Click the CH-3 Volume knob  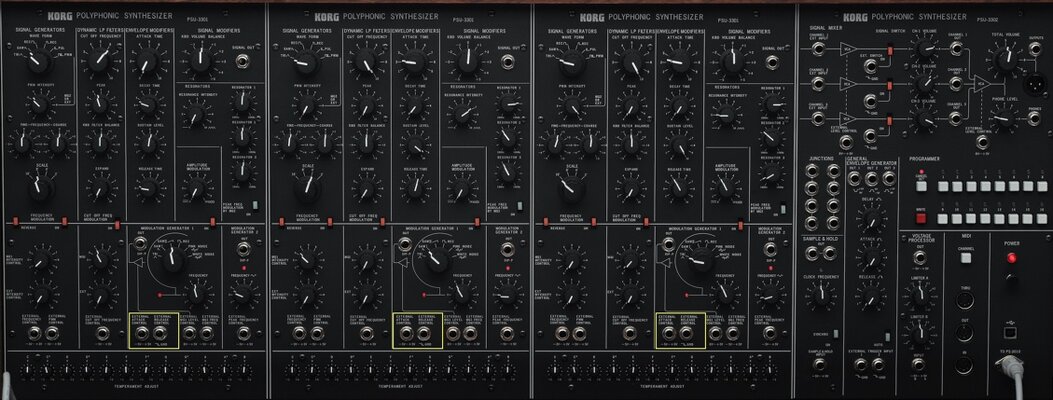pos(923,119)
